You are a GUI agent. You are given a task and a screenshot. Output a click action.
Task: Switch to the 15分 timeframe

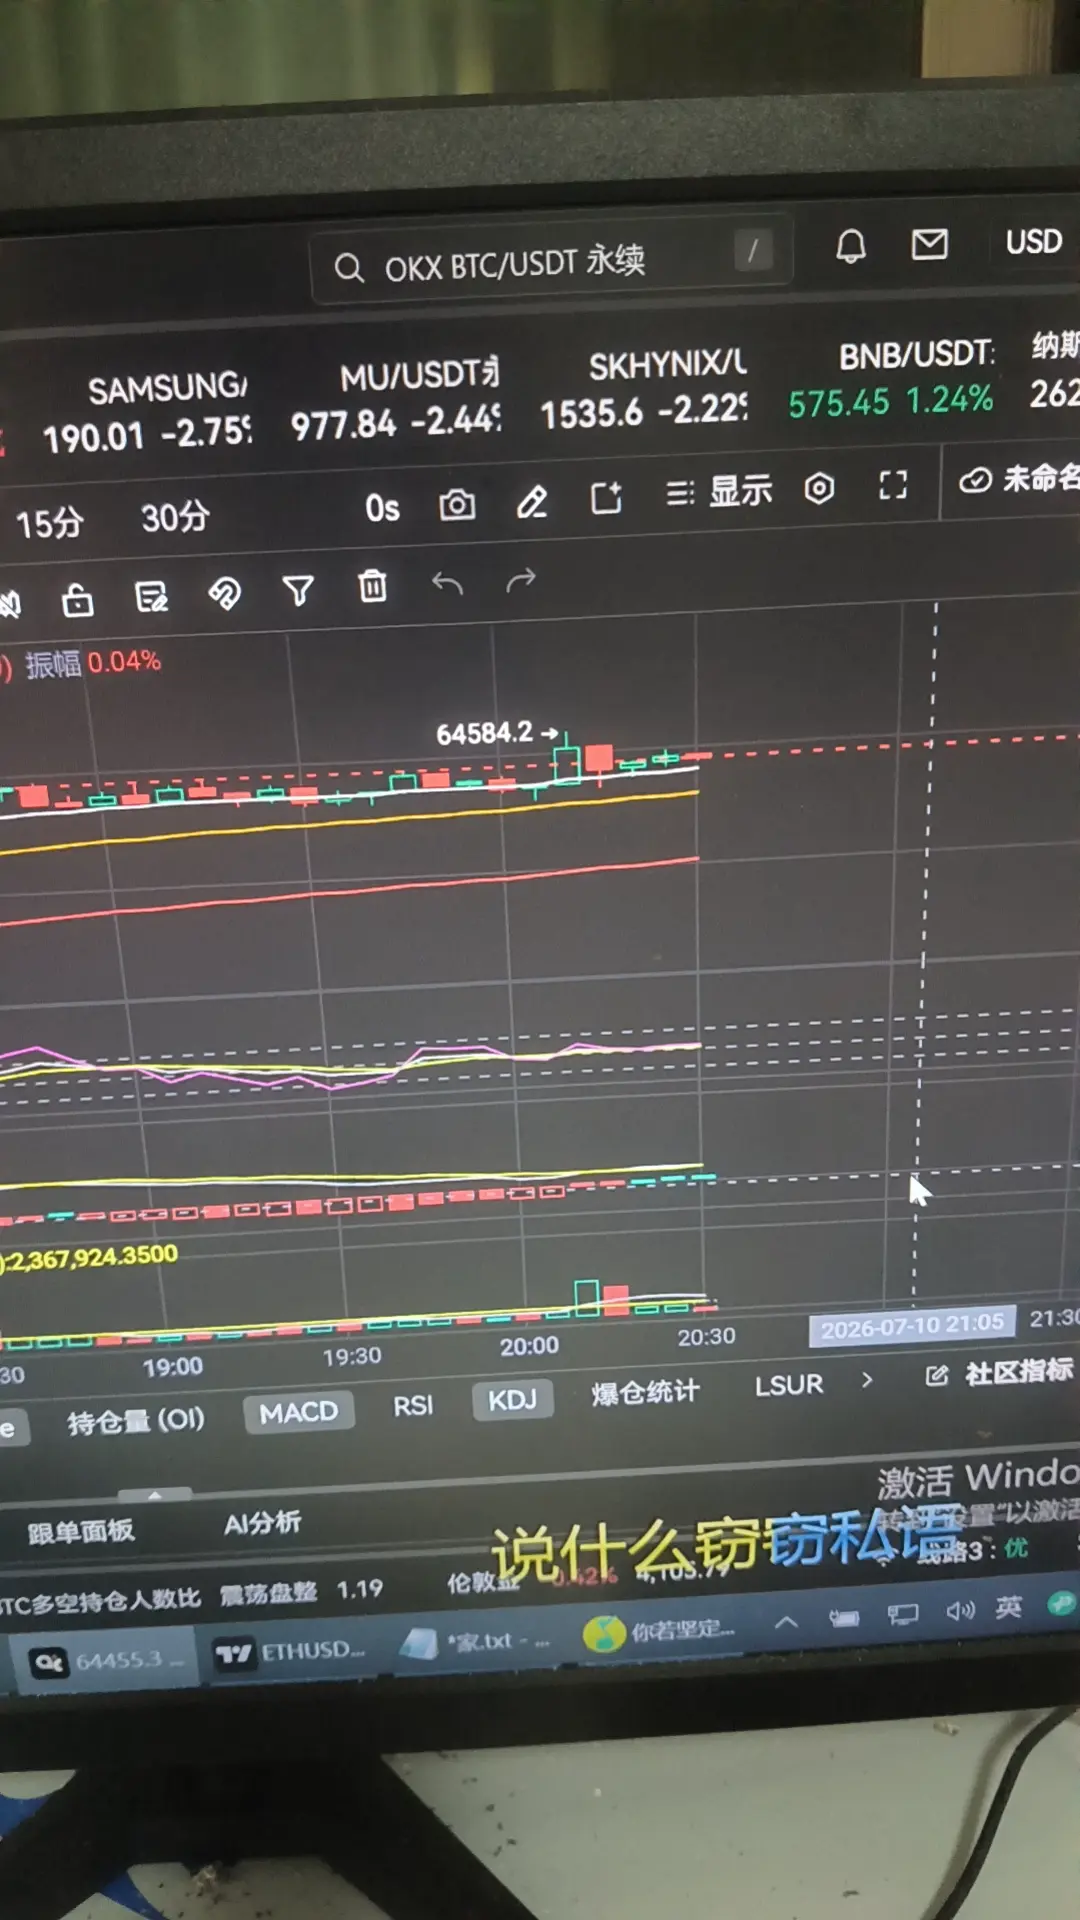[49, 523]
